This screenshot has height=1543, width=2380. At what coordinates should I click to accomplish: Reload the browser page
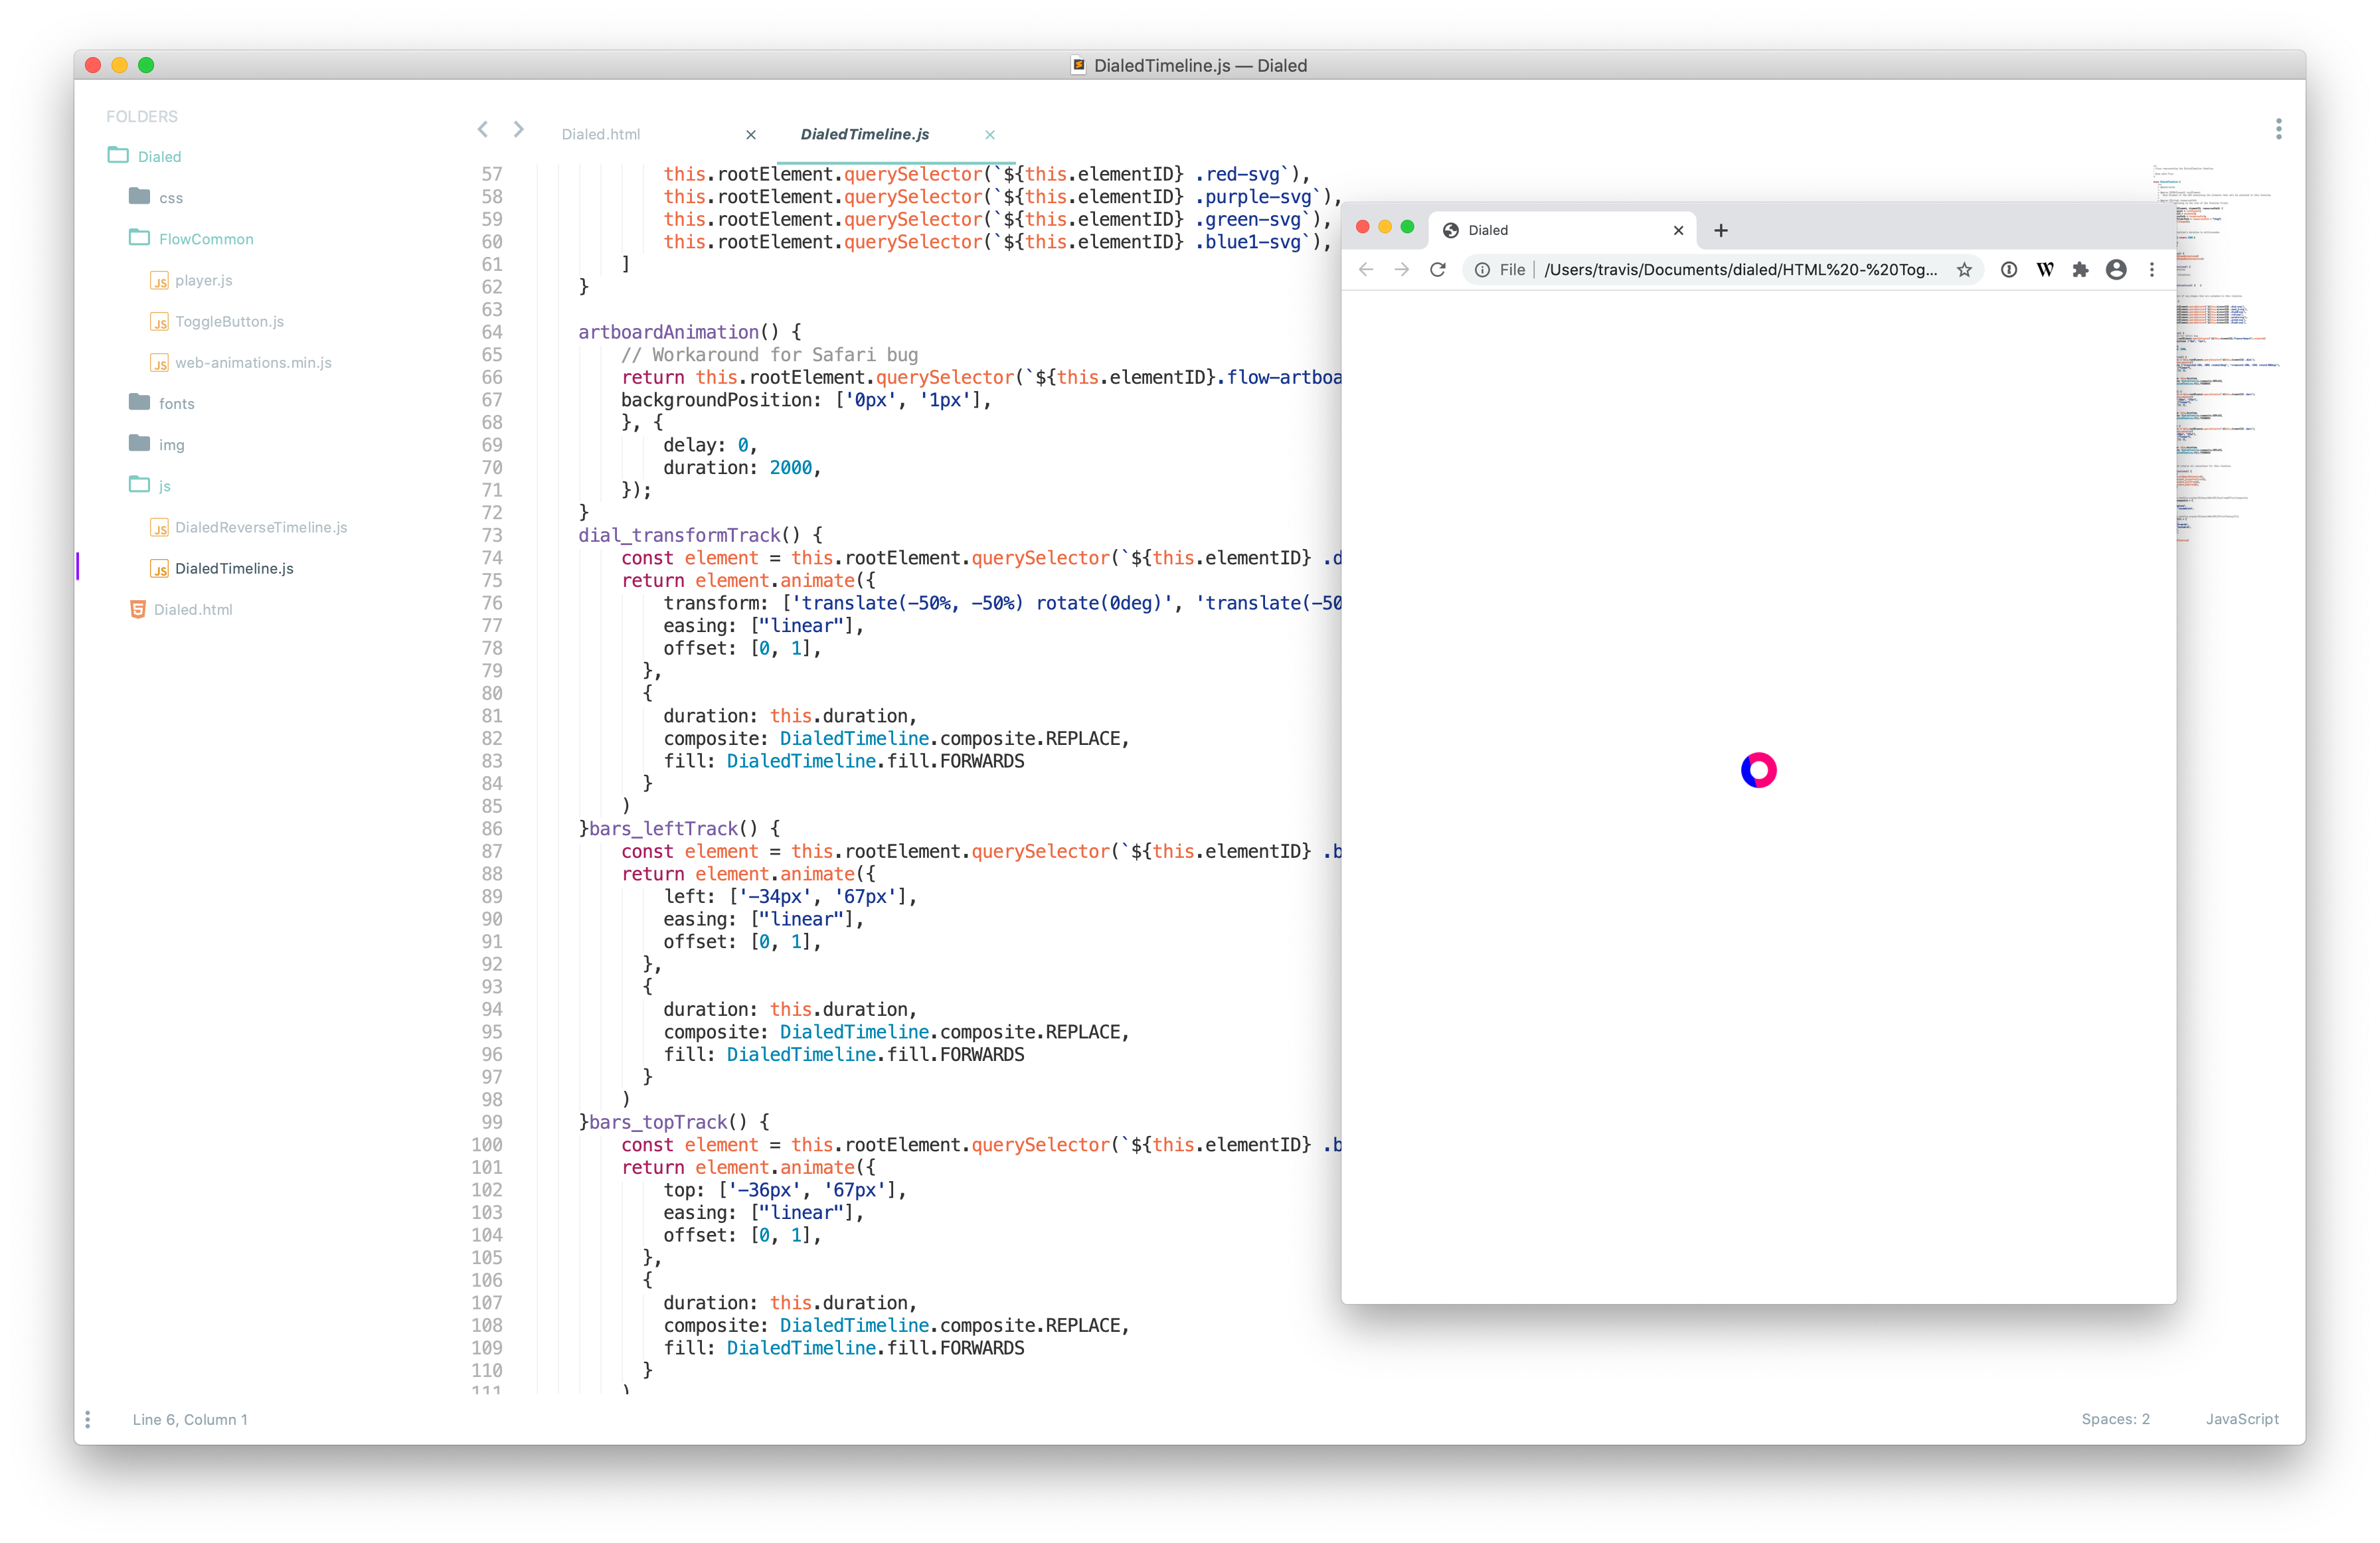click(1438, 269)
